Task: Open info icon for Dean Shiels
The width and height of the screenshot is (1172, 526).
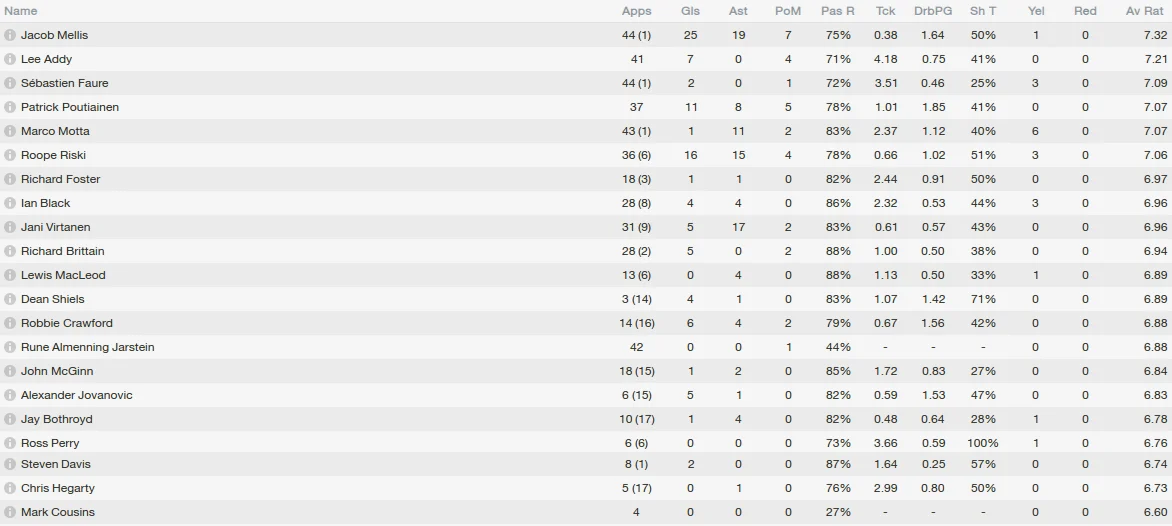Action: click(10, 299)
